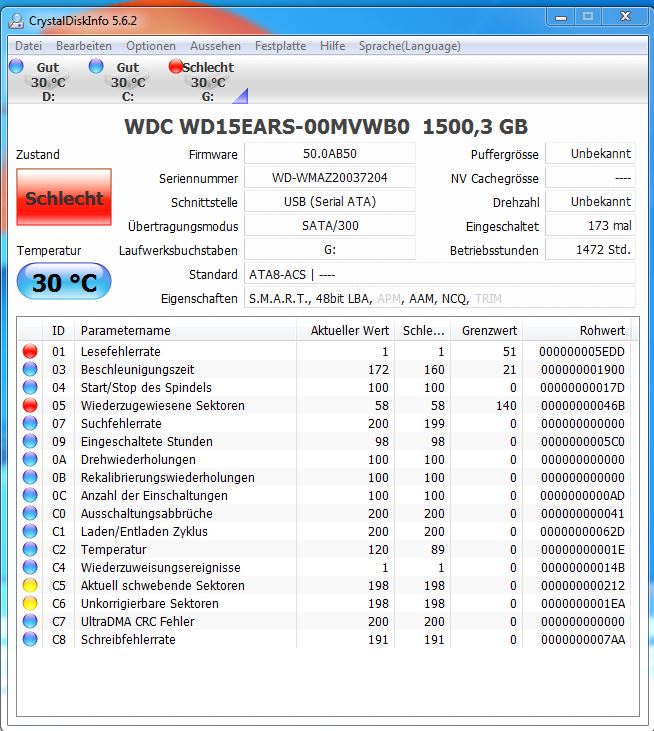
Task: Click the Grenzwert column header
Action: (x=487, y=330)
